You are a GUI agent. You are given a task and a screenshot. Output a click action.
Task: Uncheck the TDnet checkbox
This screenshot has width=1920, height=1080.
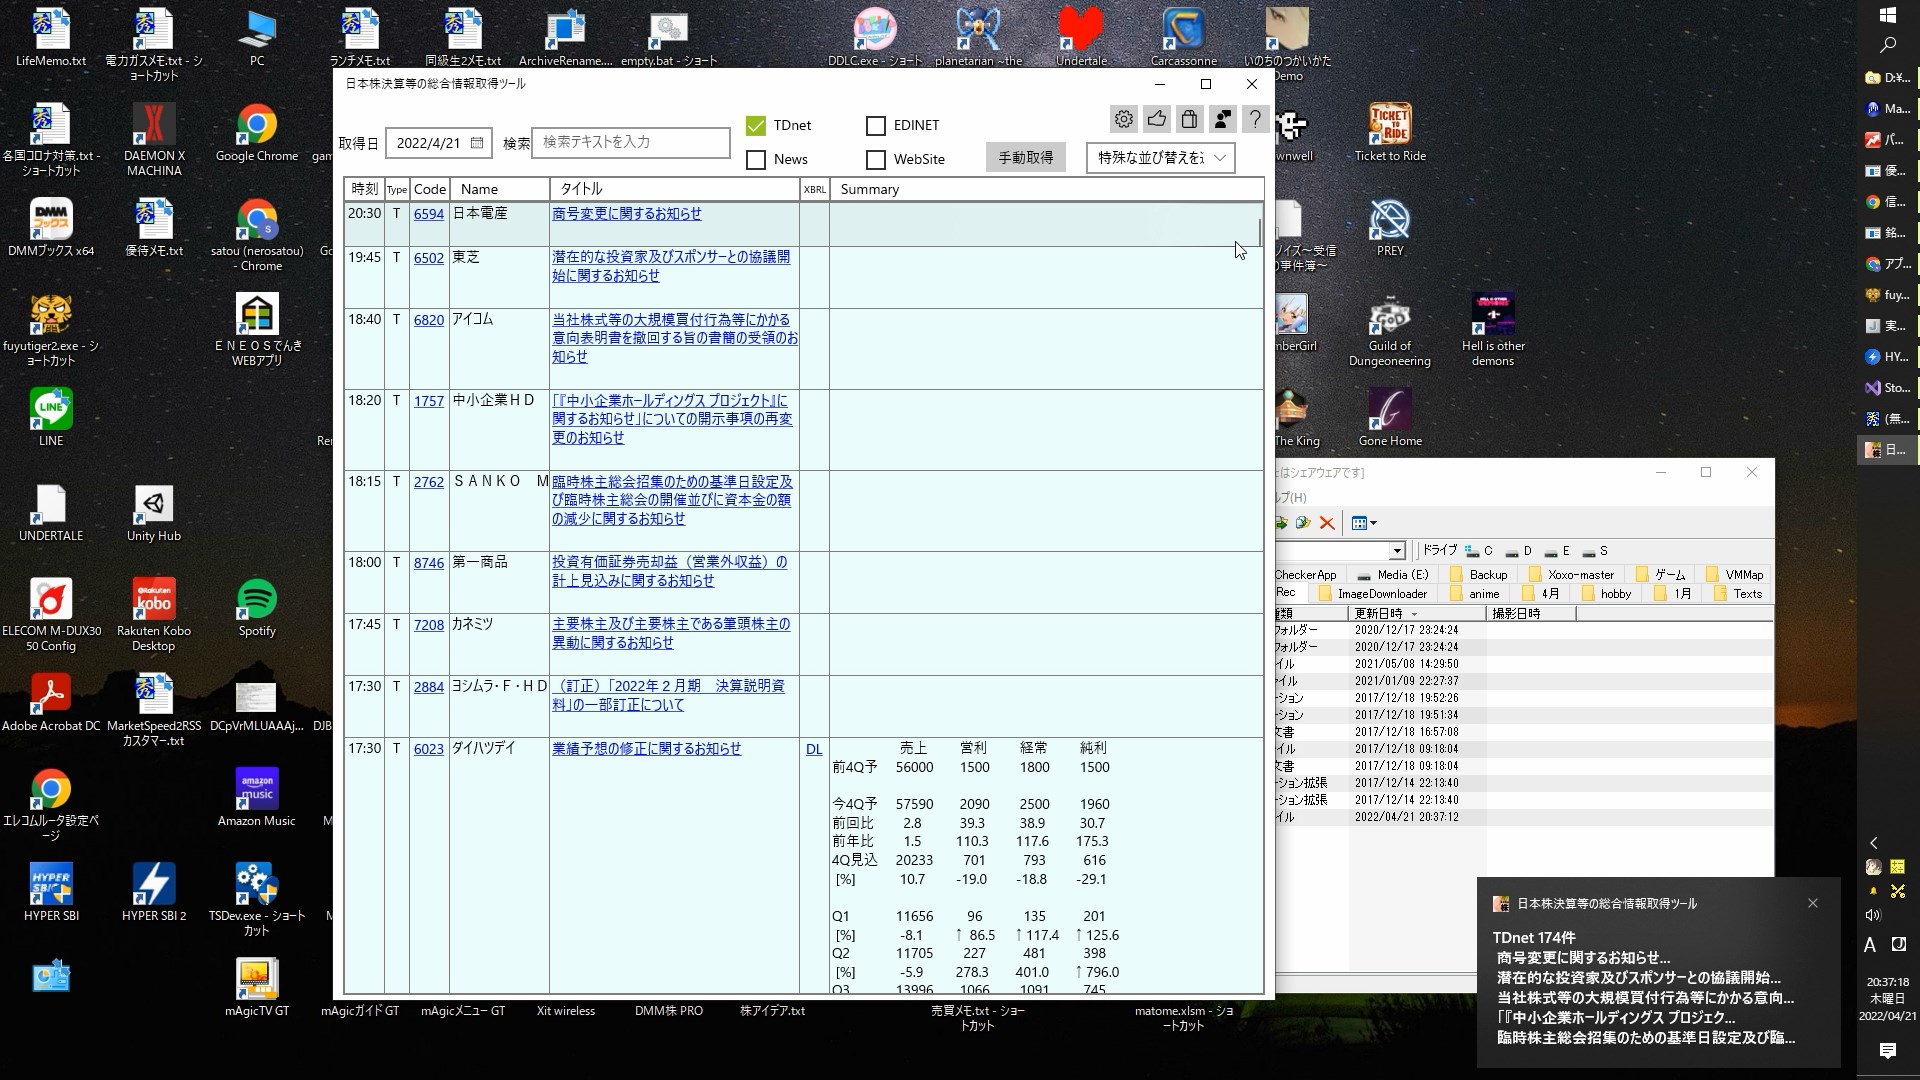(756, 126)
